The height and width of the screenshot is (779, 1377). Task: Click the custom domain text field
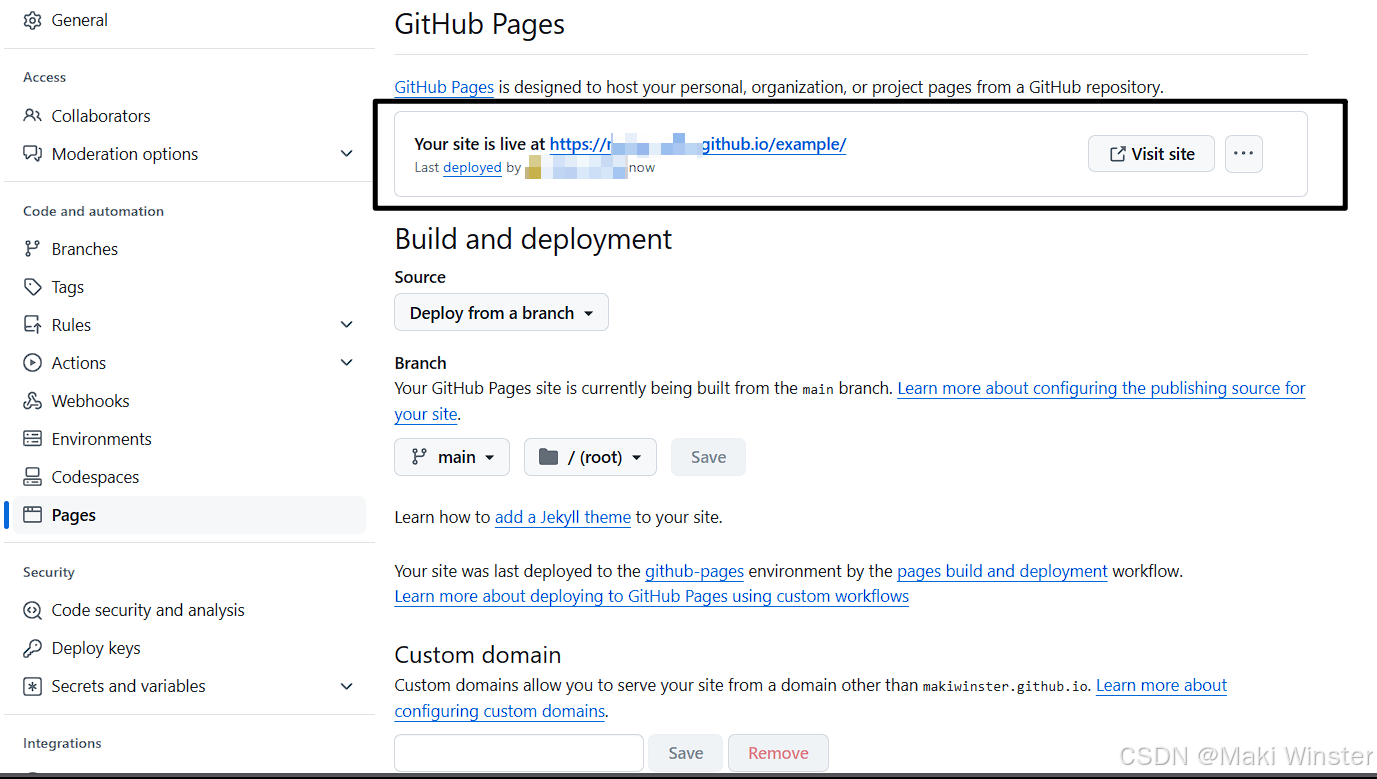click(519, 753)
